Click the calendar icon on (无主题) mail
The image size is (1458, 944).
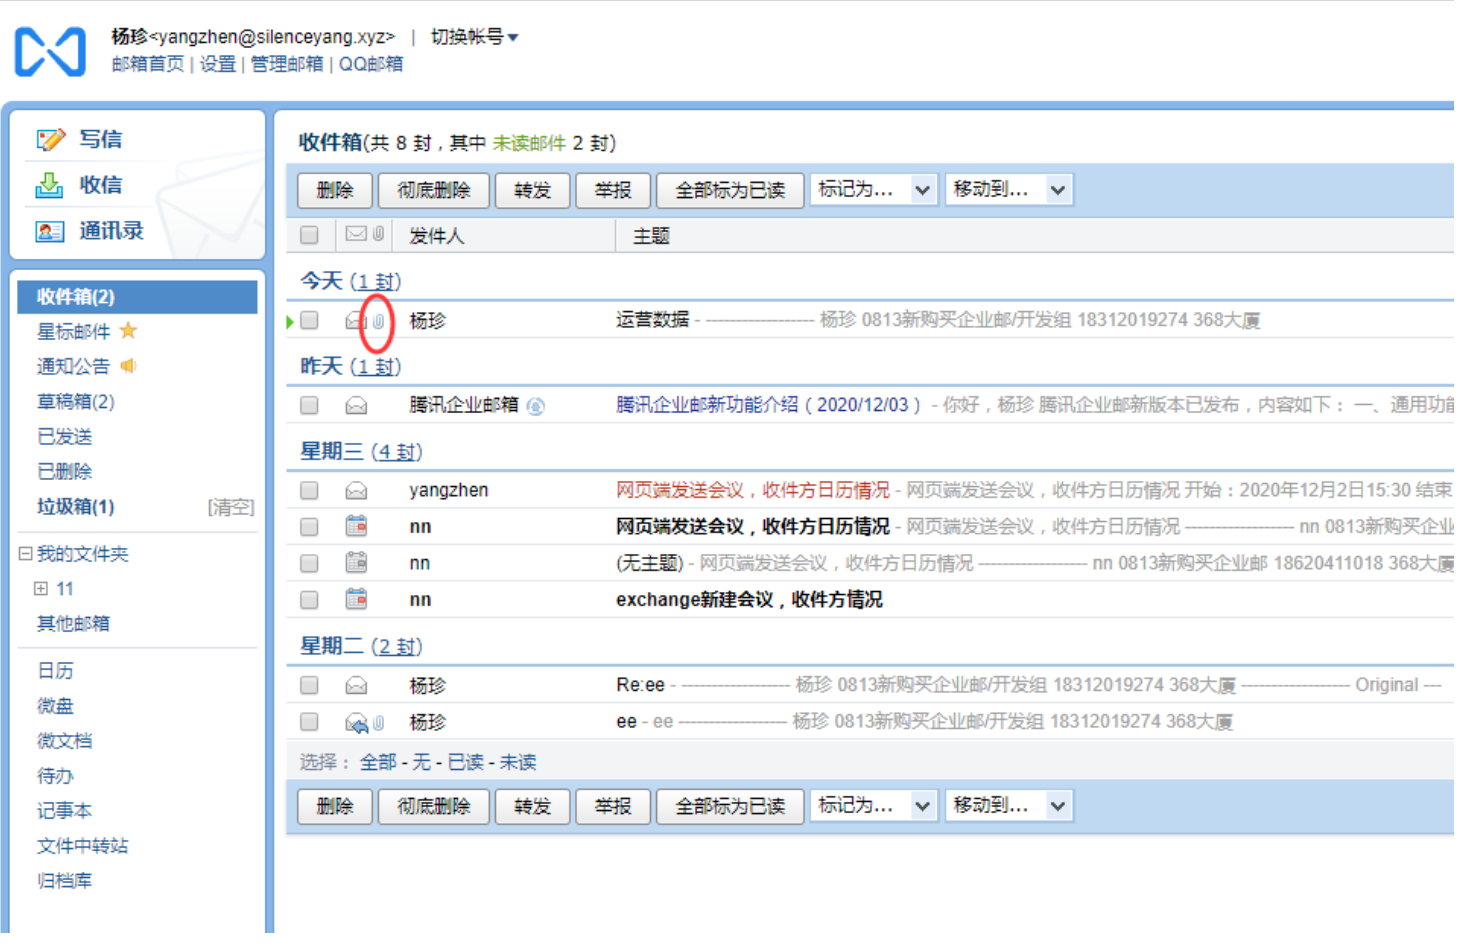356,563
